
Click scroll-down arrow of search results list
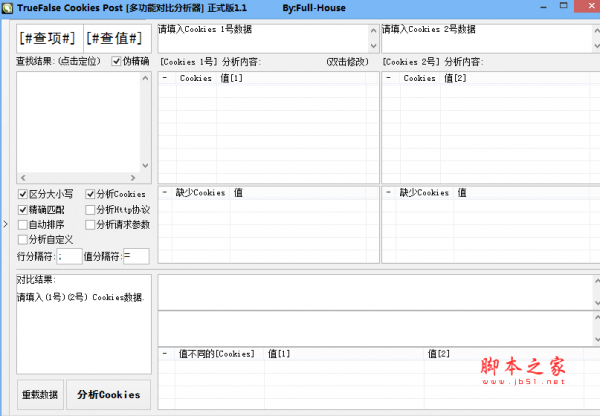tap(145, 166)
